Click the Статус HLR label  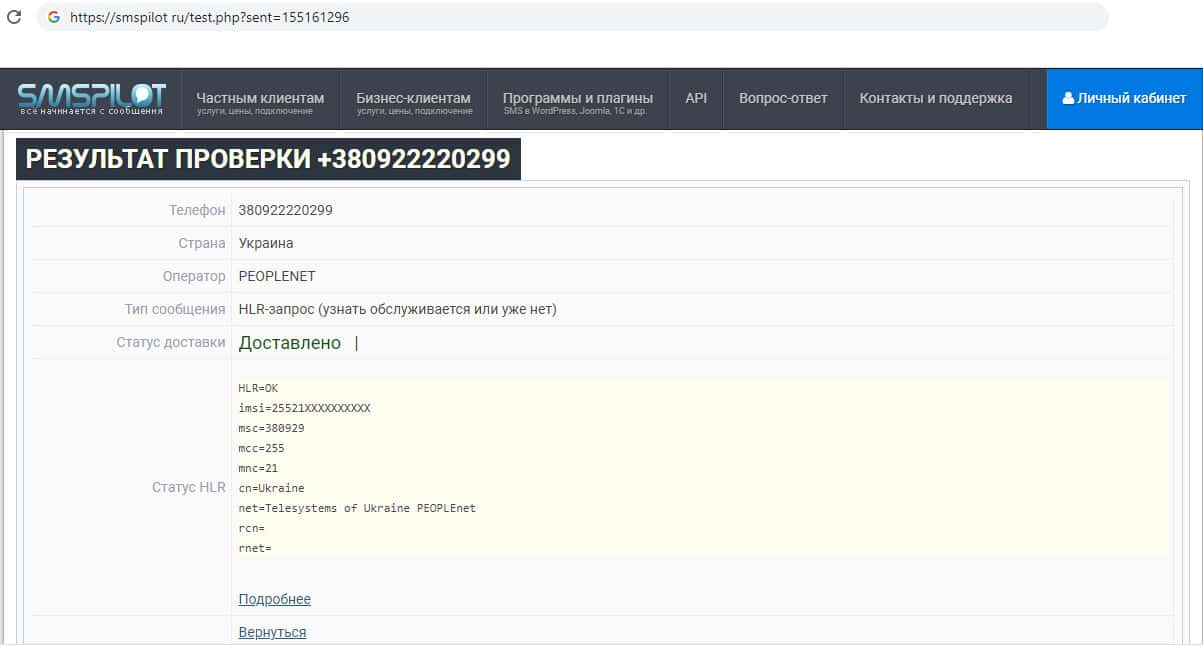coord(189,487)
